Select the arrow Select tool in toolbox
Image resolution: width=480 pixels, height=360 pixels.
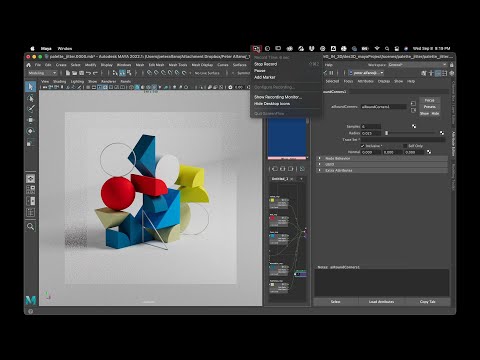pos(30,87)
